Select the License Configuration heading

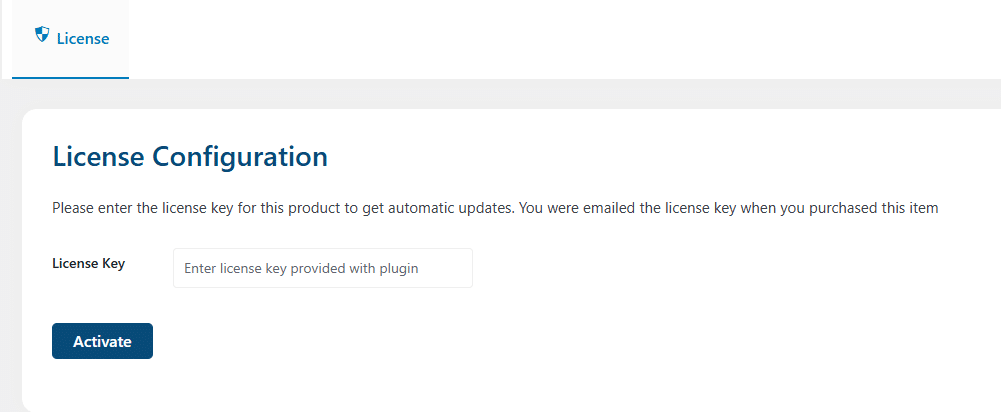(190, 156)
